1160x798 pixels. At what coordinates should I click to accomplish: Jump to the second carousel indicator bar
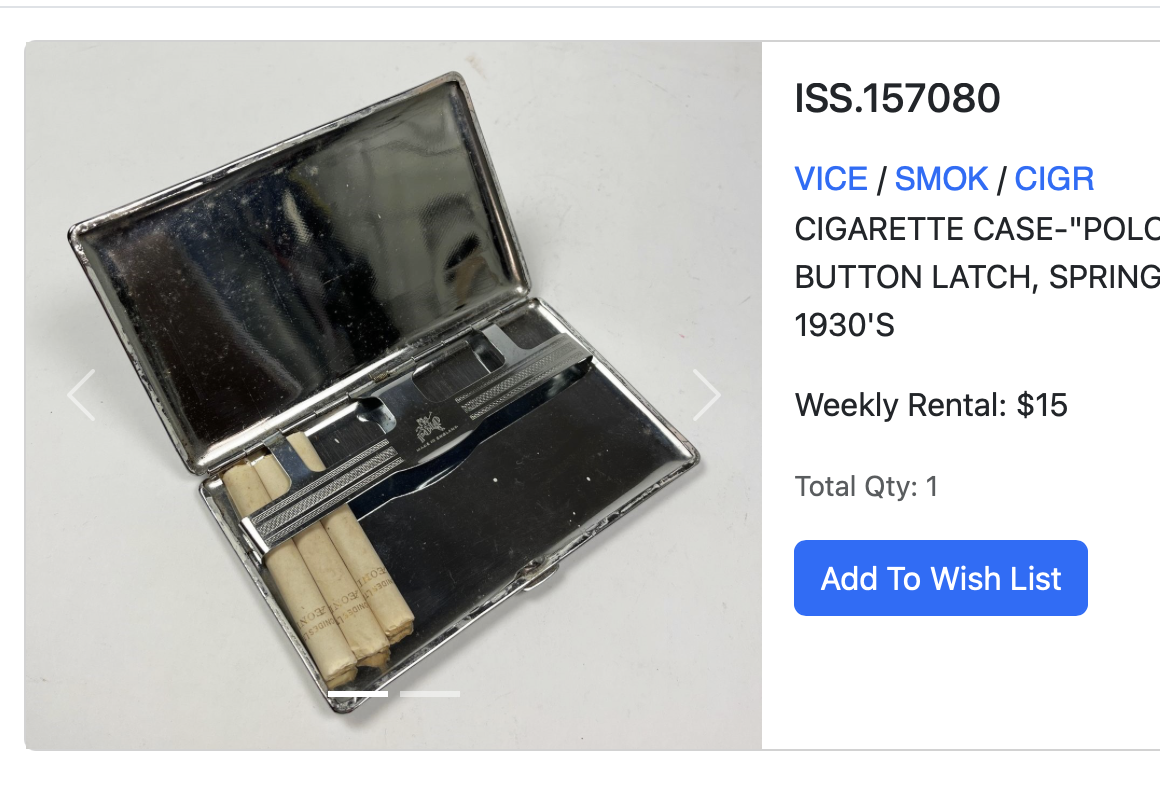(430, 694)
